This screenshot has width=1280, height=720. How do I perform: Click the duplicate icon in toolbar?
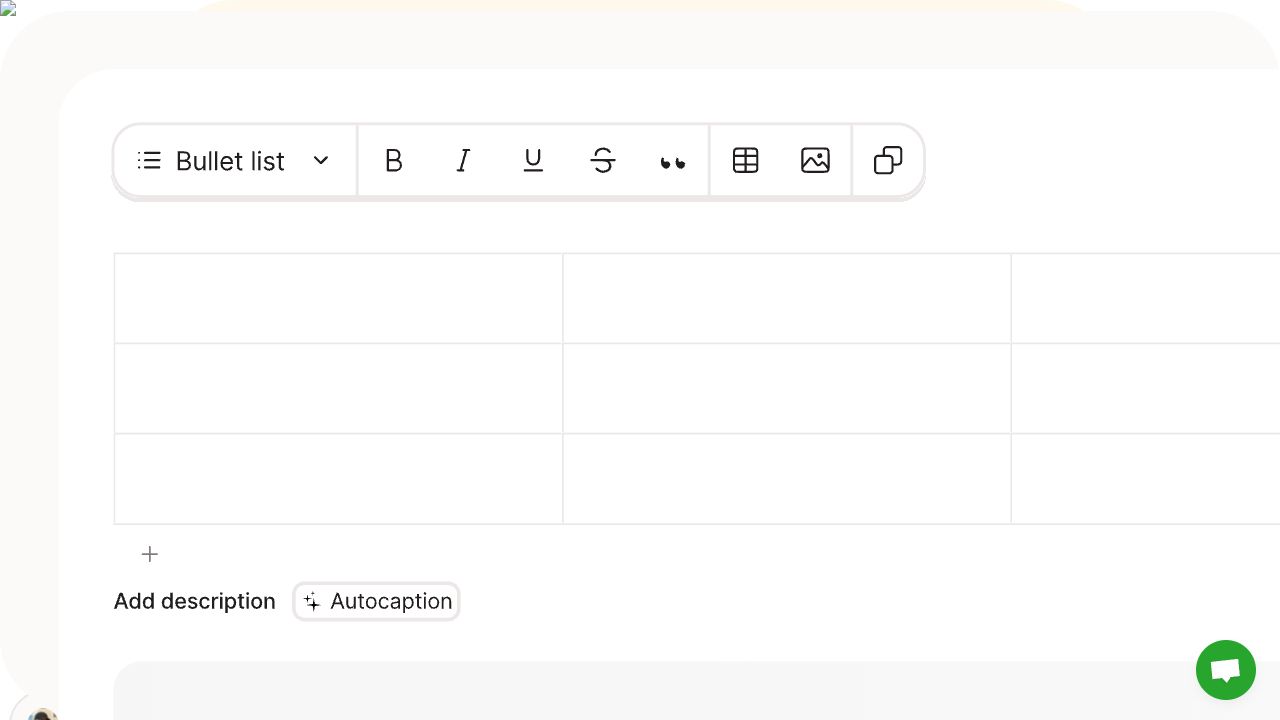[888, 161]
